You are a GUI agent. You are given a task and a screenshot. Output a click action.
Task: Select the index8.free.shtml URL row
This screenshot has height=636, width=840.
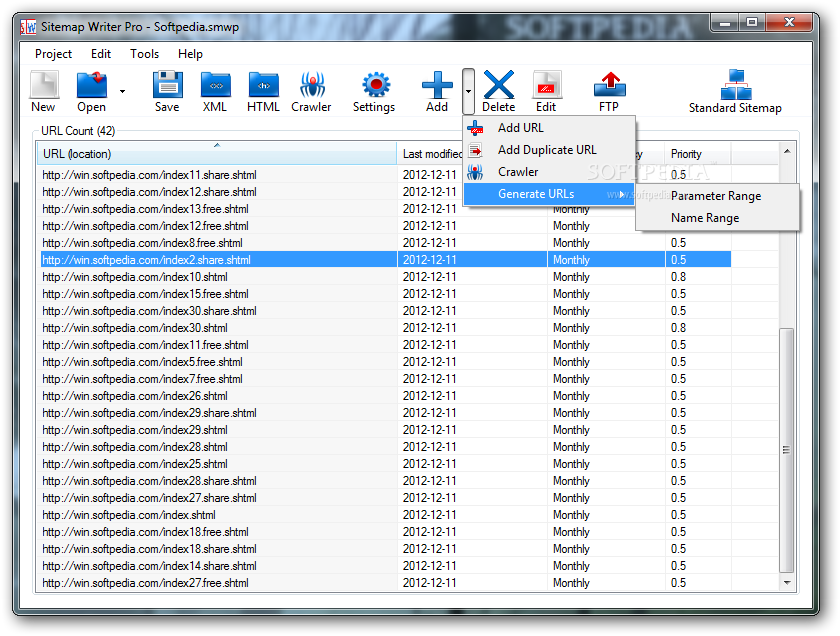[x=386, y=243]
